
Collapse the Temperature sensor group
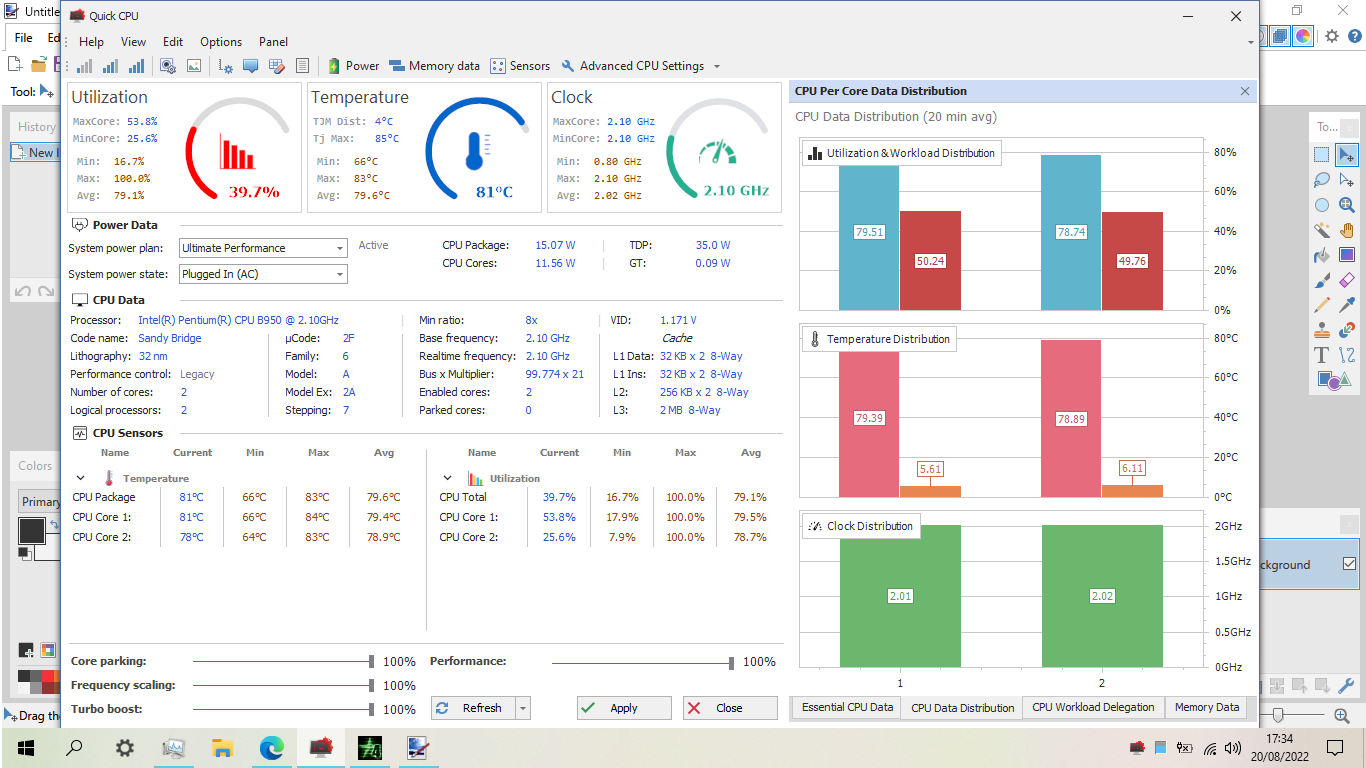click(81, 478)
